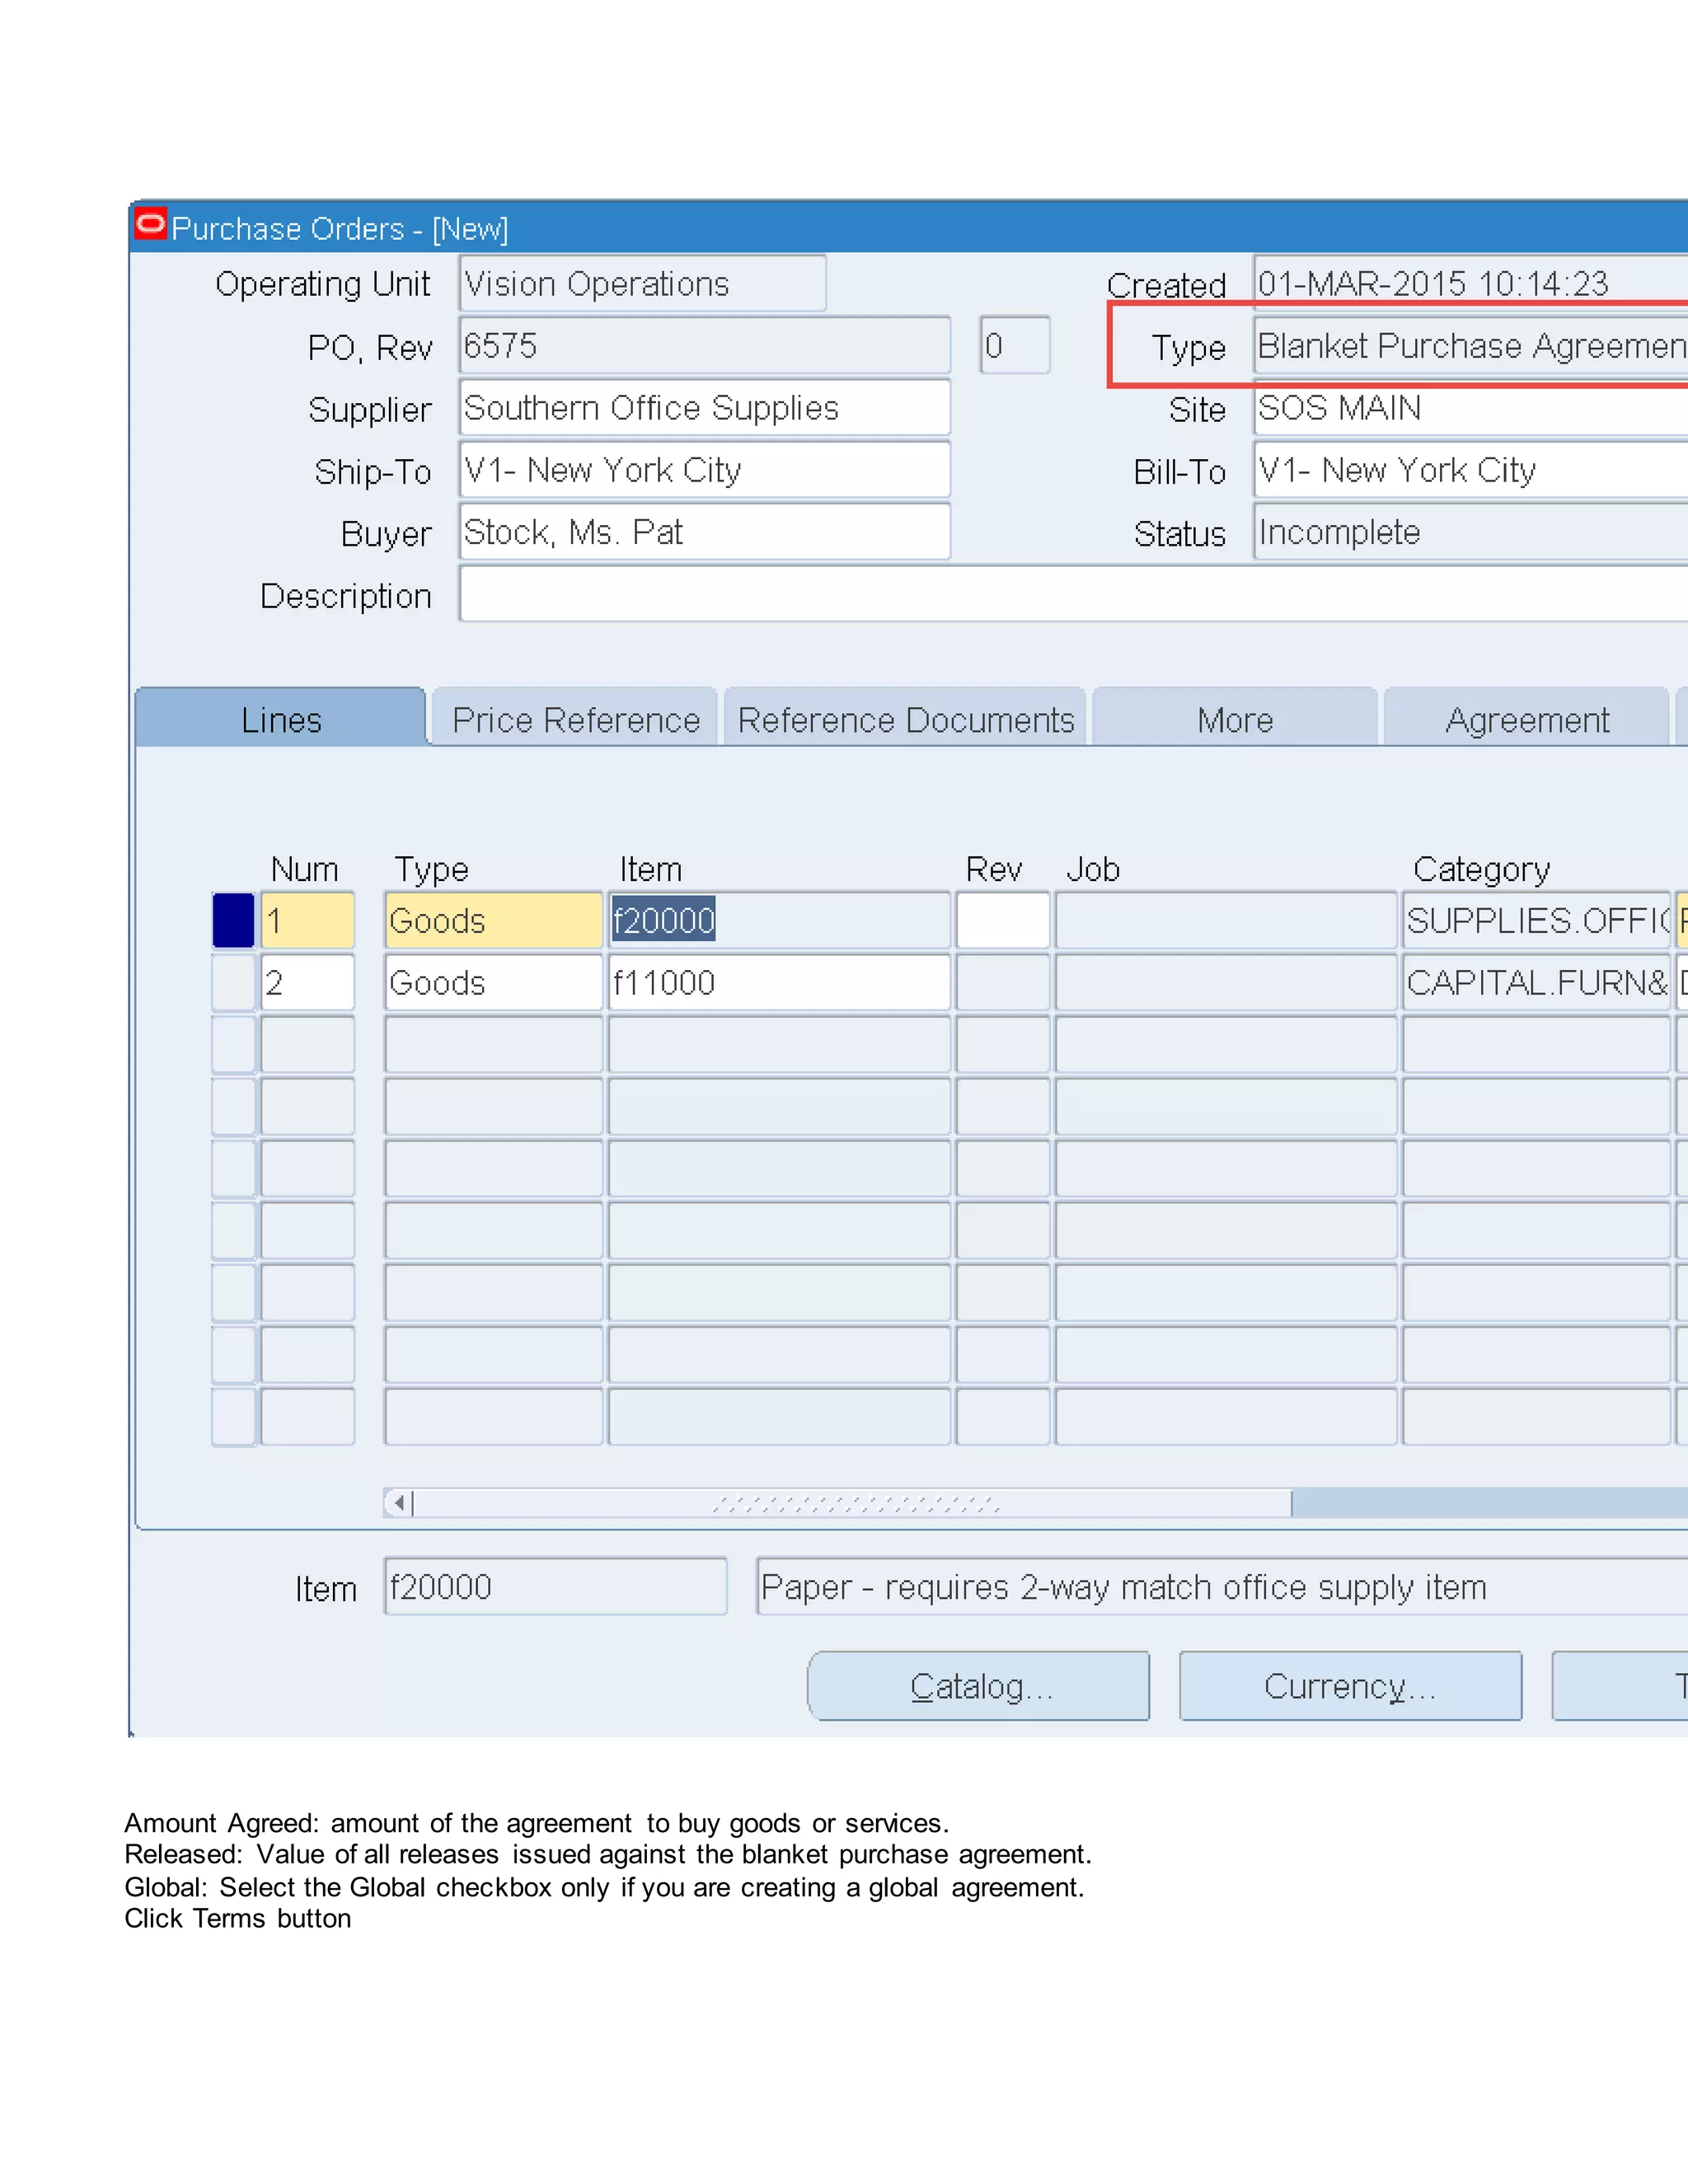Click the Type cell Goods on line 2

point(494,982)
